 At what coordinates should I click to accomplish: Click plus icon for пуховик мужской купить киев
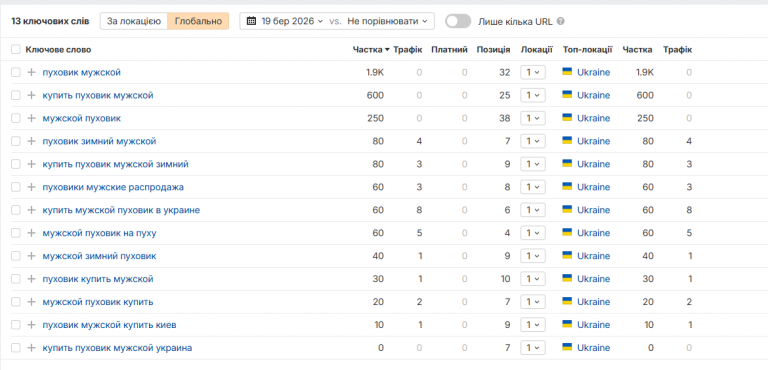[x=31, y=325]
